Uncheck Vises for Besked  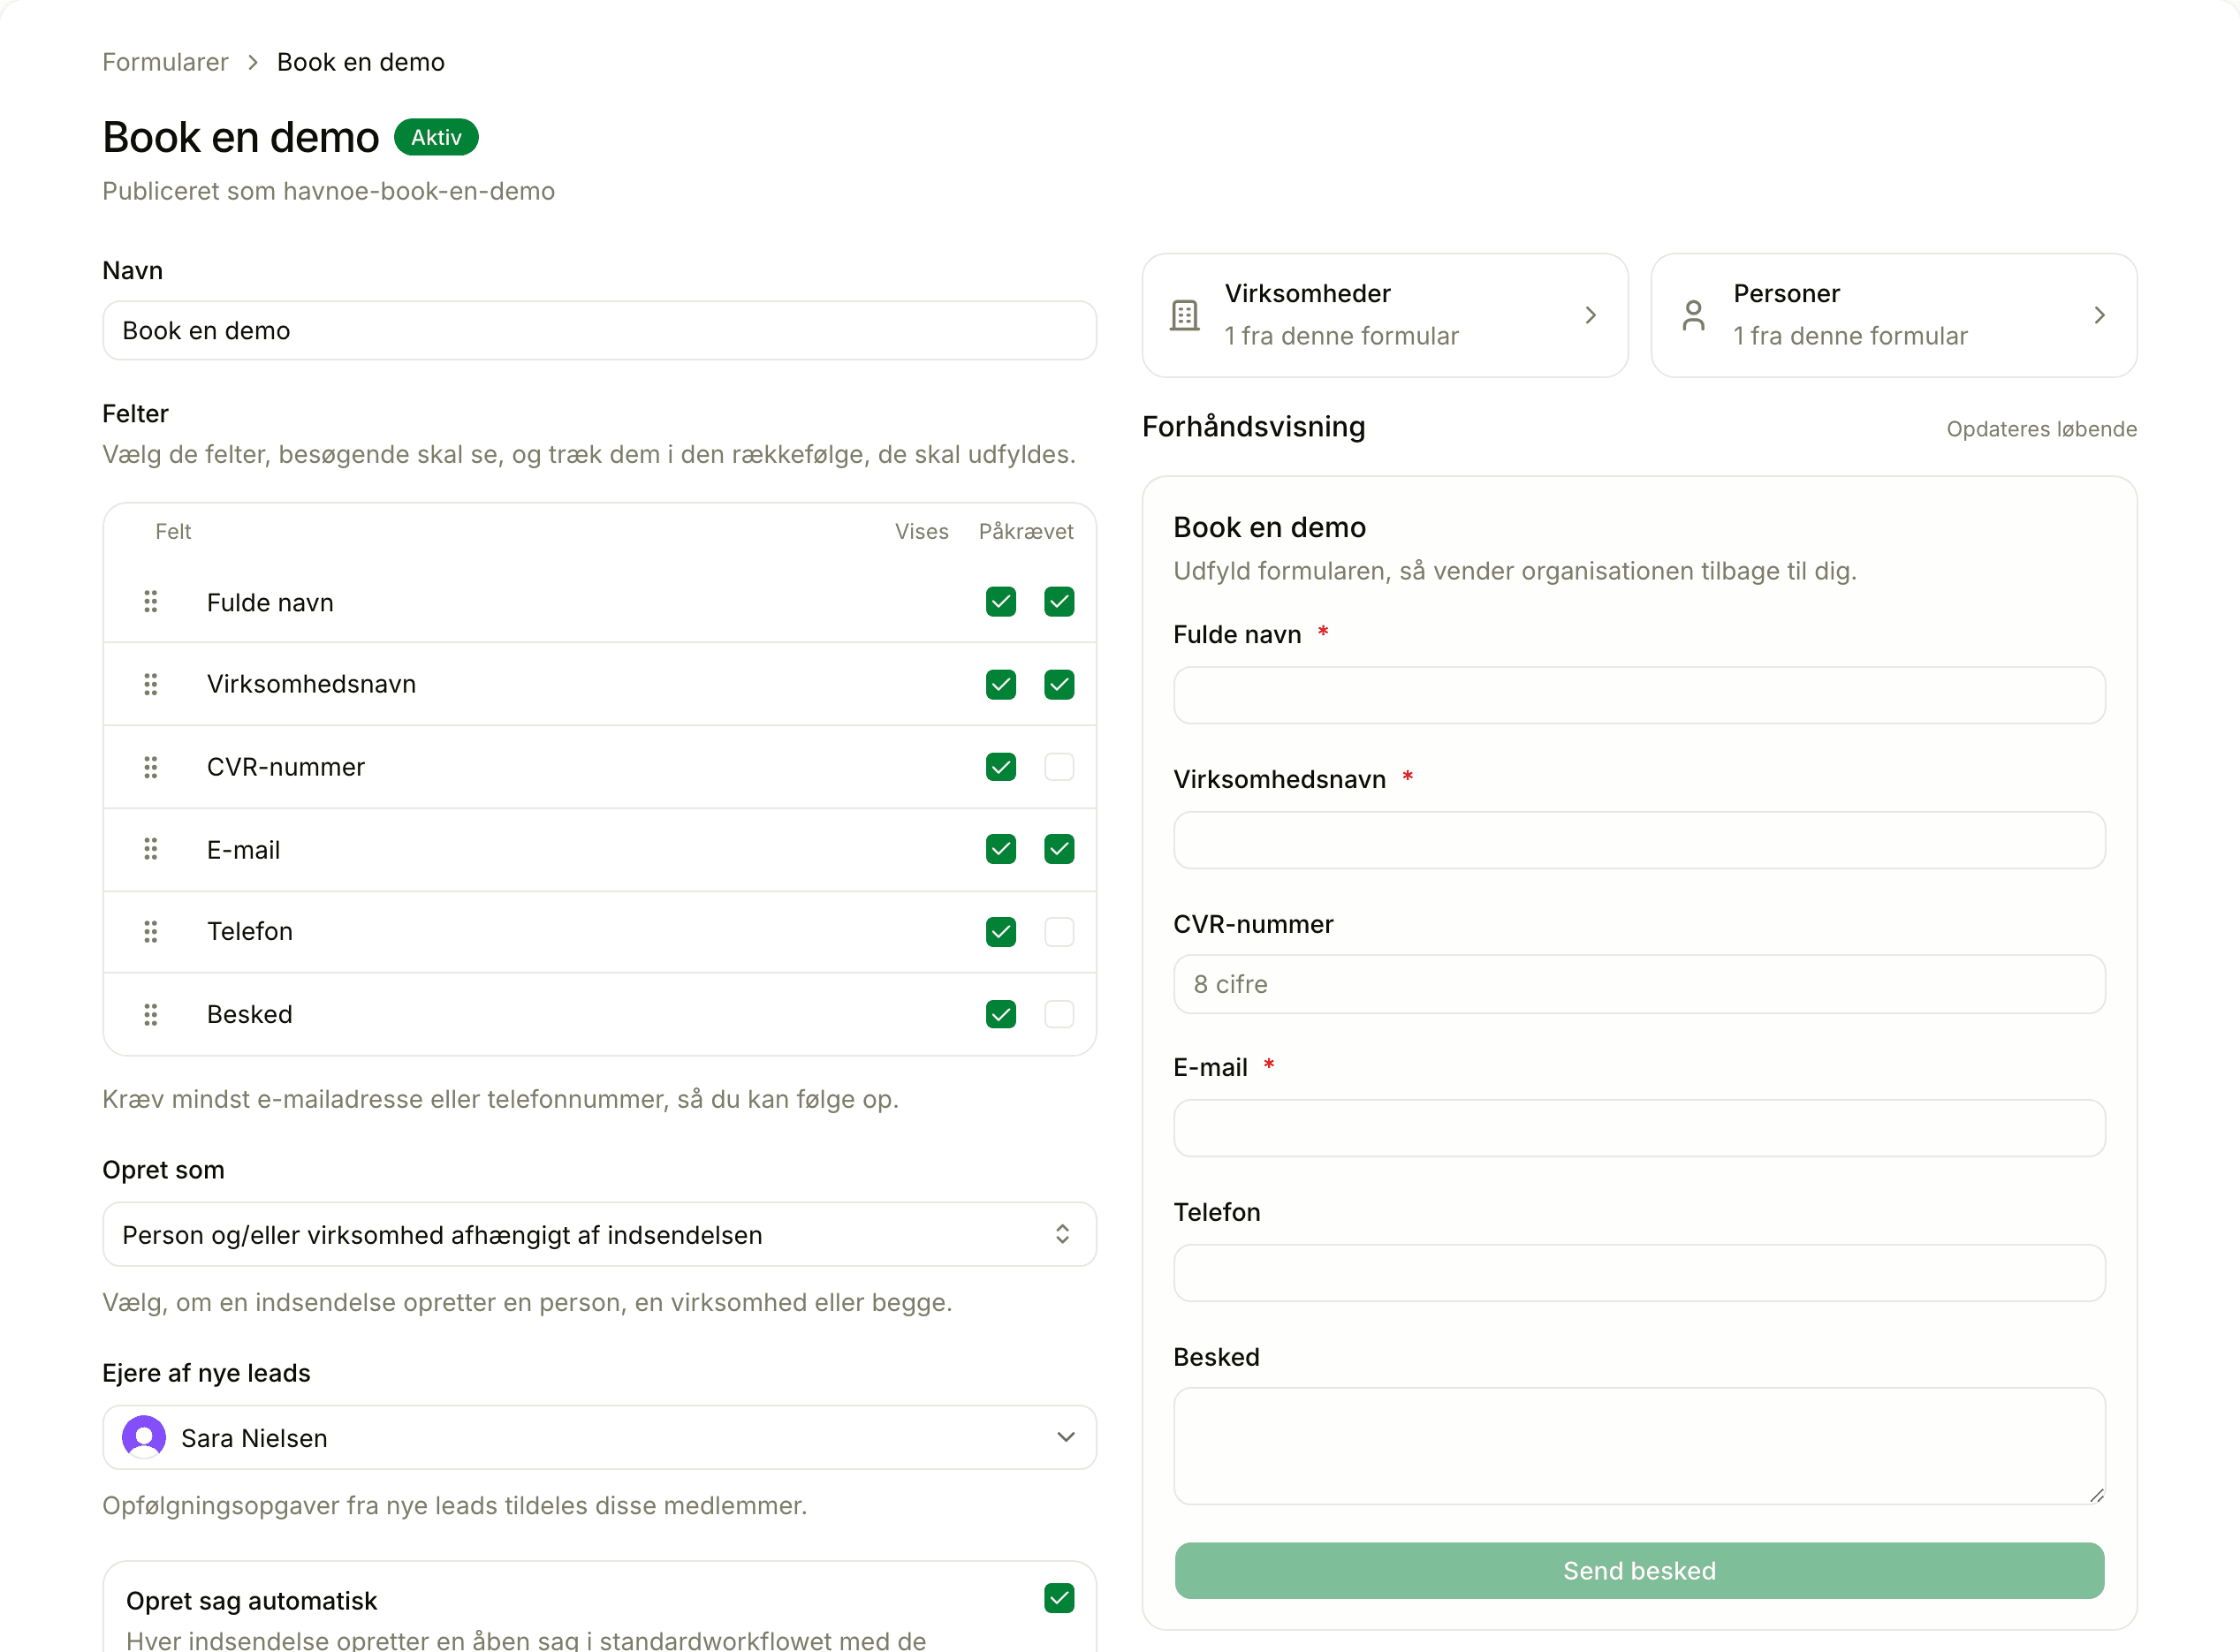coord(1001,1014)
